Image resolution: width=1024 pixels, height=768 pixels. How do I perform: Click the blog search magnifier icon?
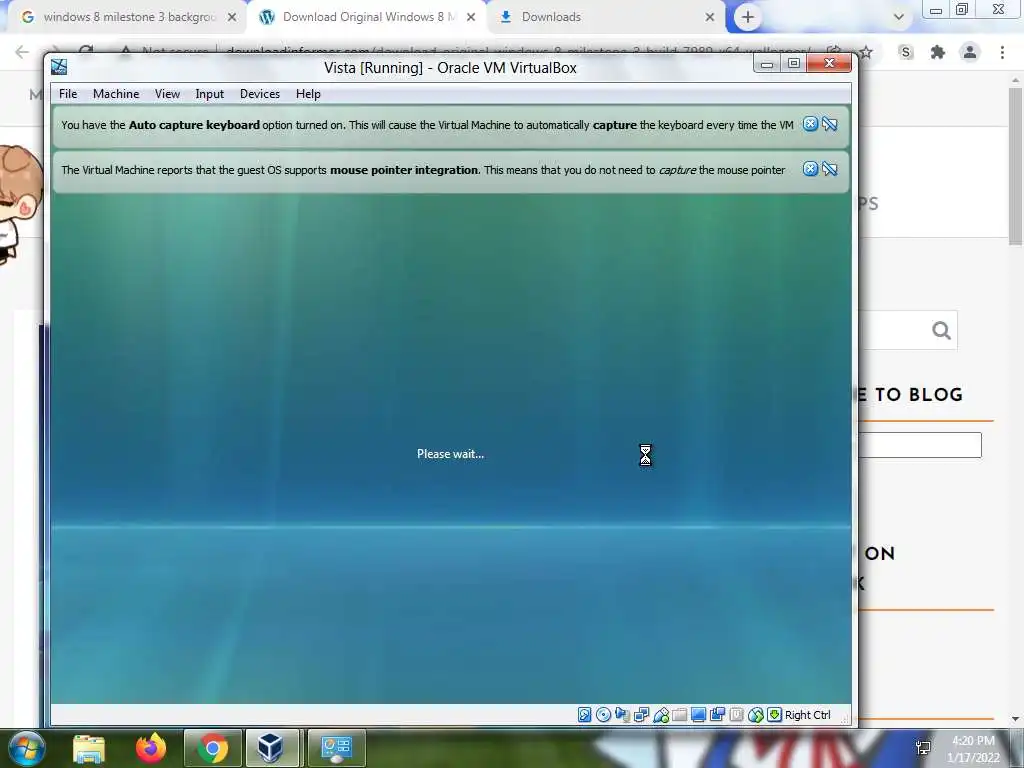coord(941,330)
